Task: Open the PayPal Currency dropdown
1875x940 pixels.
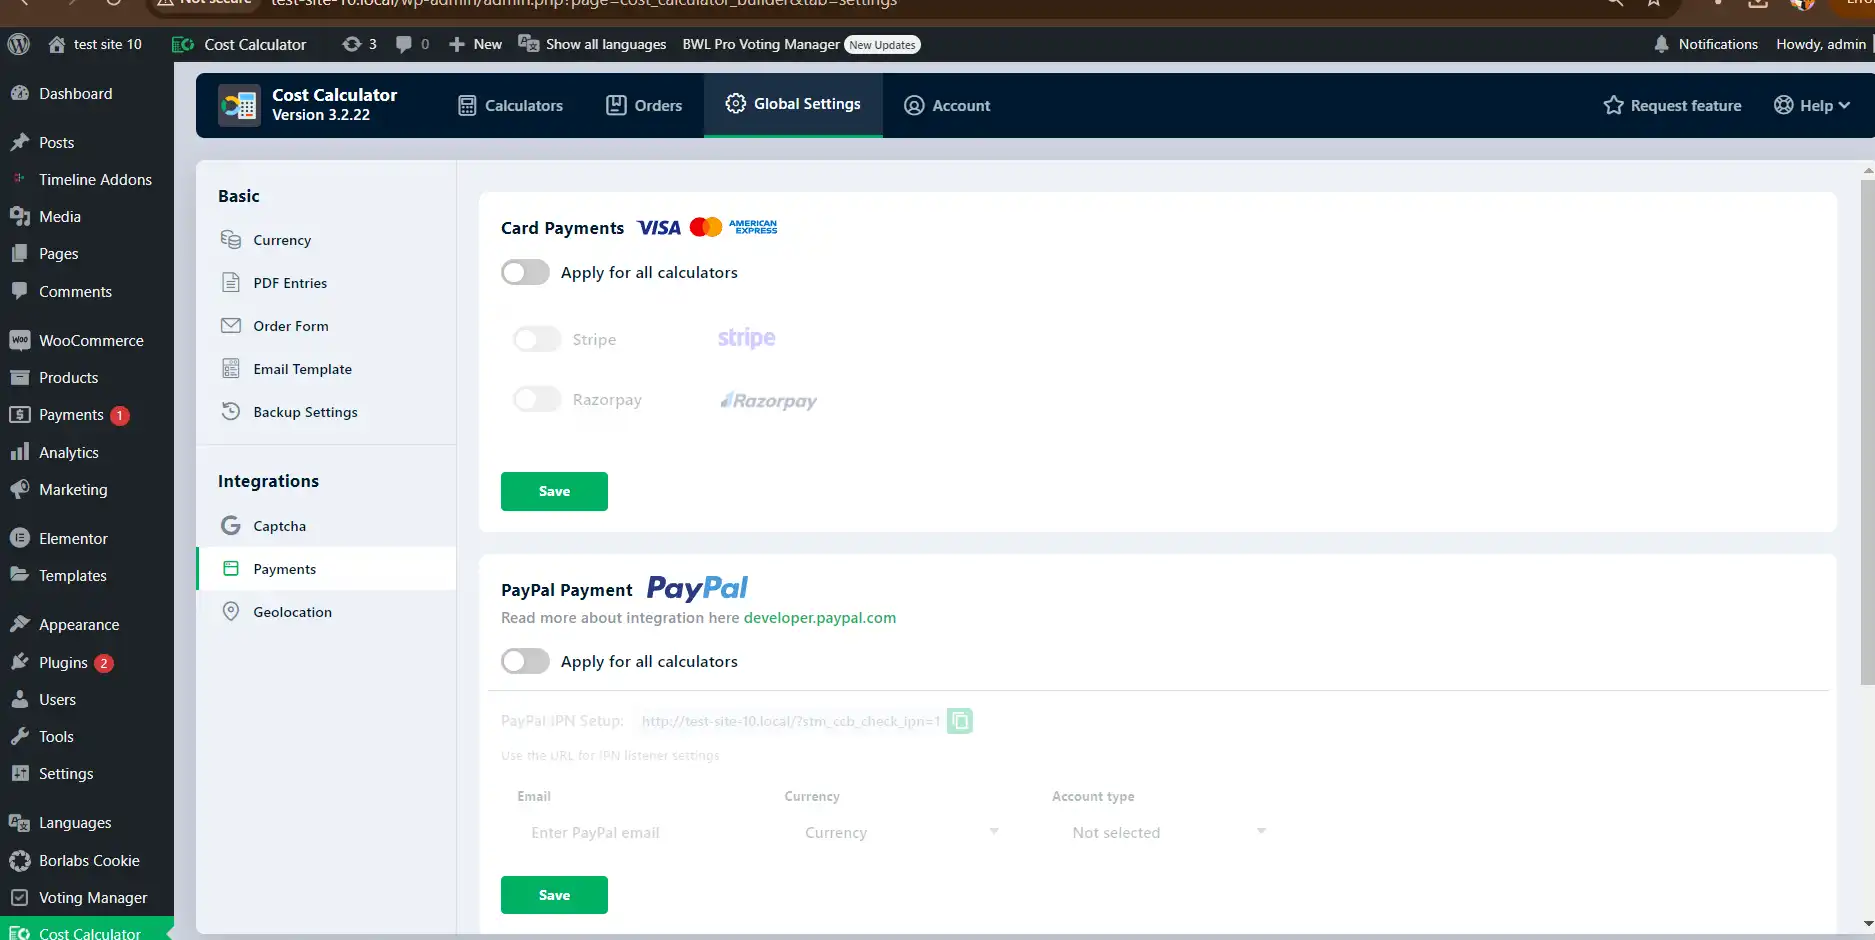Action: [x=901, y=832]
